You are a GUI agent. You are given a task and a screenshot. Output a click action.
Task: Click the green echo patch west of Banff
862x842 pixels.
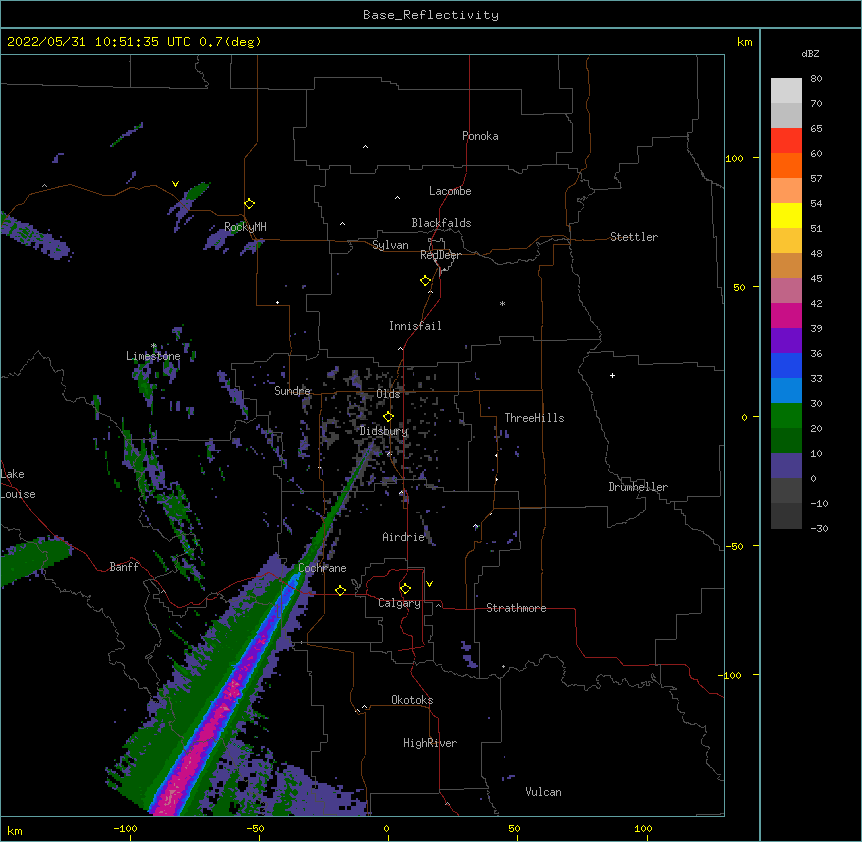coord(33,560)
